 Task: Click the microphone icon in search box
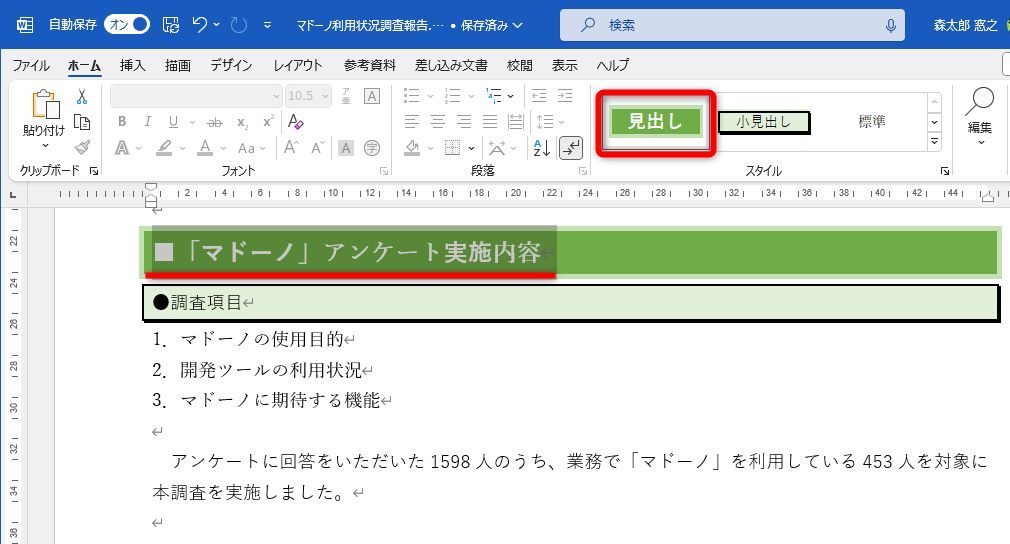pos(890,25)
